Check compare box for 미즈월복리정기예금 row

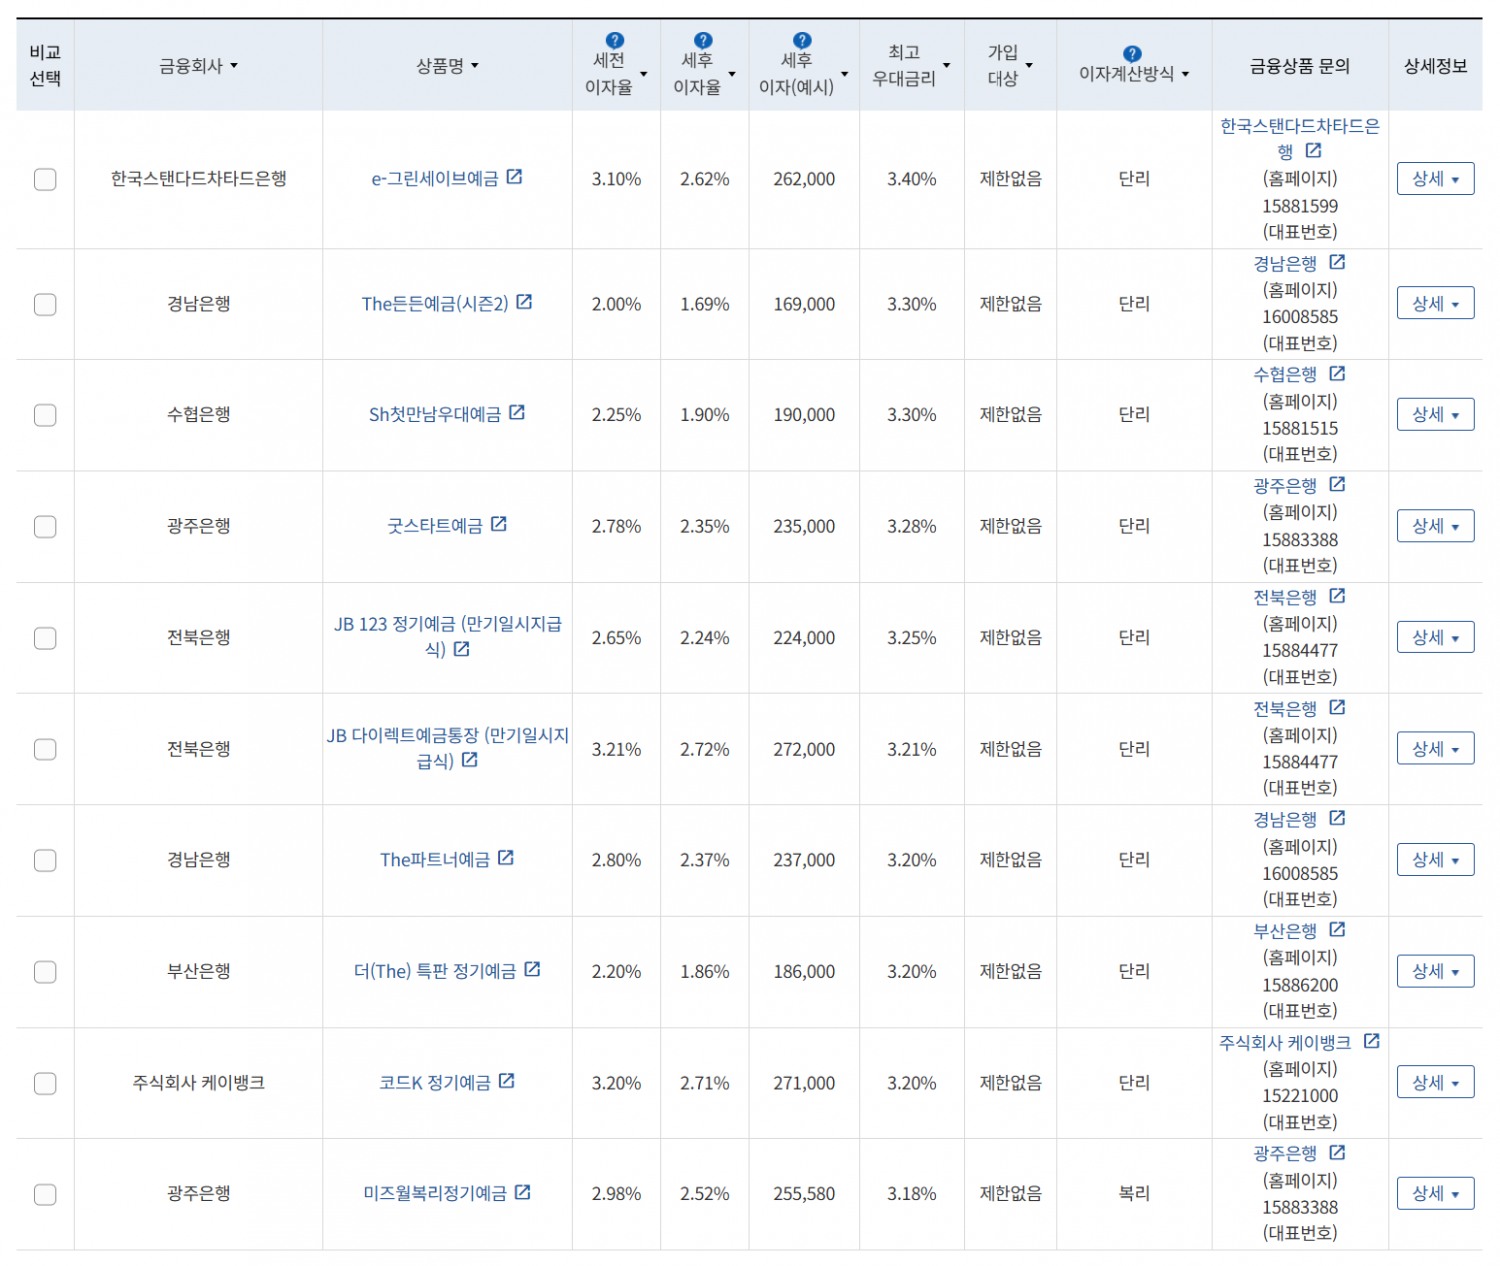tap(45, 1194)
